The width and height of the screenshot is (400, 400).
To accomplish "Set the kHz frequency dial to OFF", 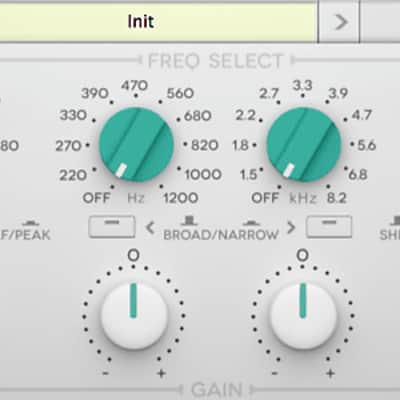I will tap(265, 198).
